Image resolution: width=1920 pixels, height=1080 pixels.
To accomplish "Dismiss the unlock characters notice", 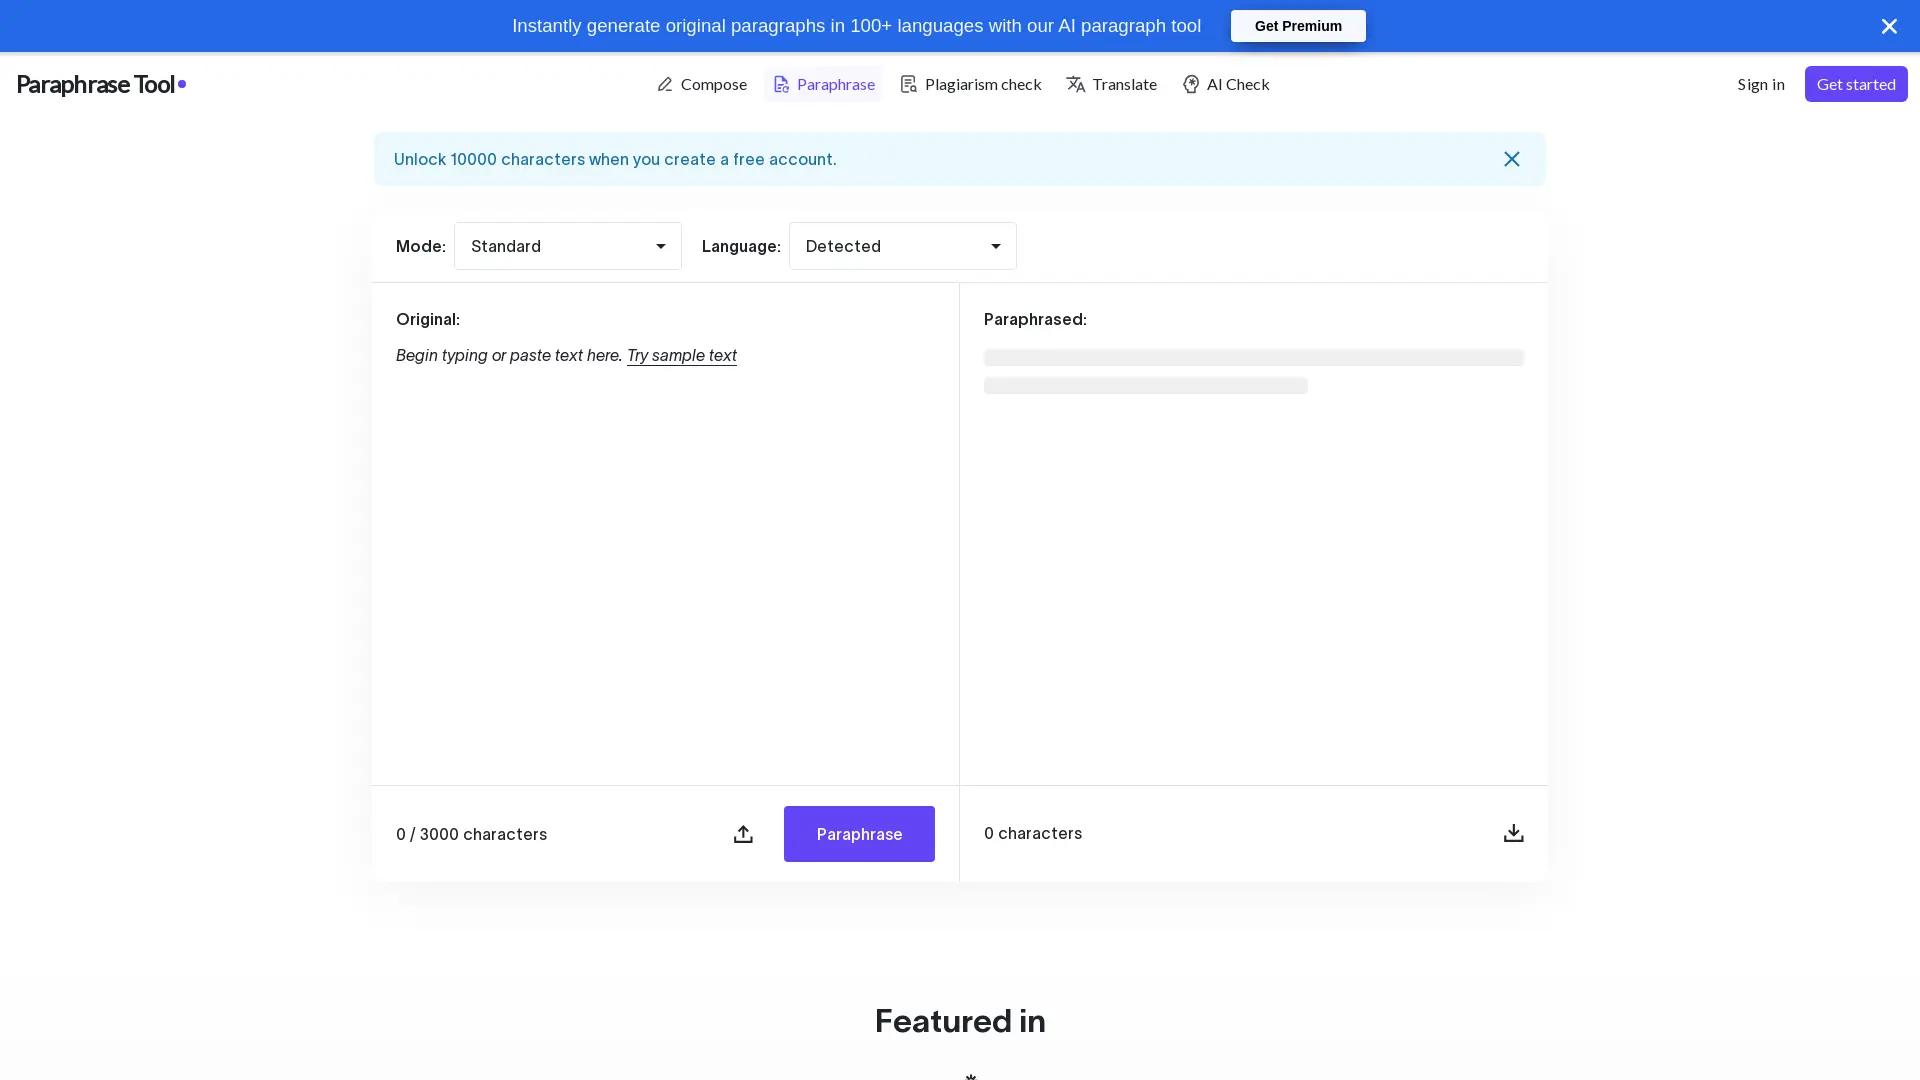I will [1511, 159].
